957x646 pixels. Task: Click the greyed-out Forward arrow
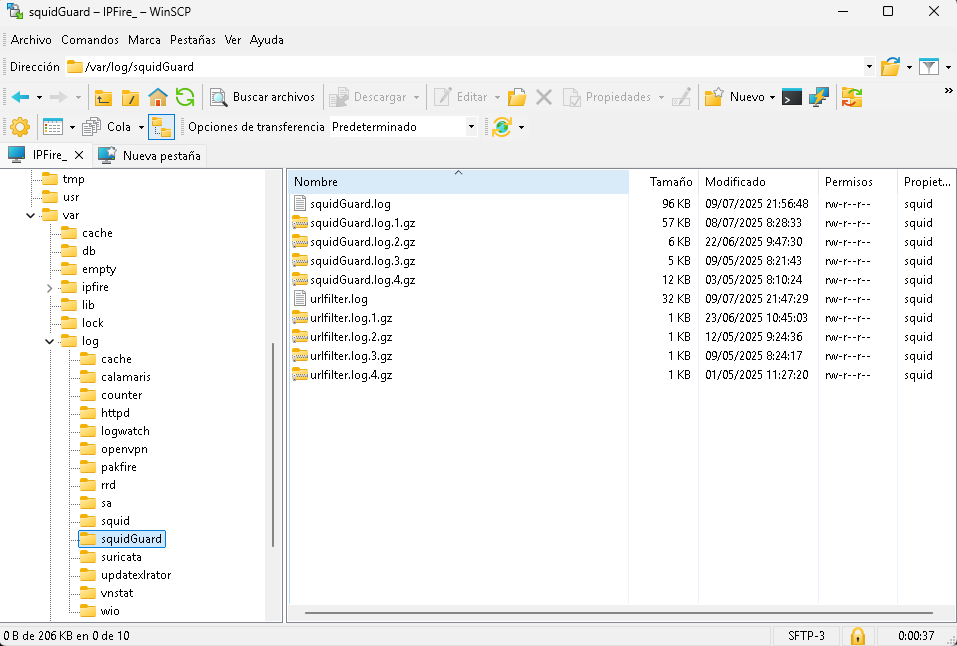pos(58,97)
